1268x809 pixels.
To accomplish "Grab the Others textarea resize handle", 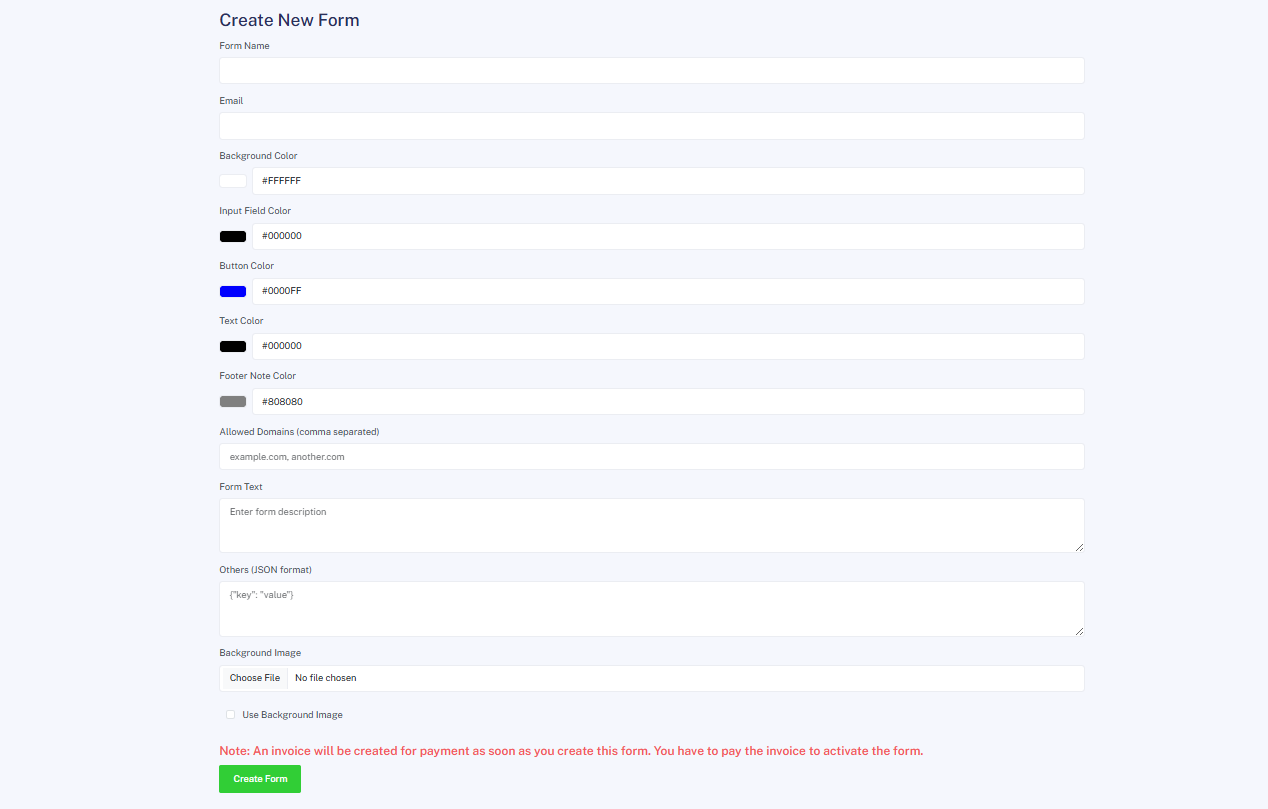I will pyautogui.click(x=1079, y=631).
